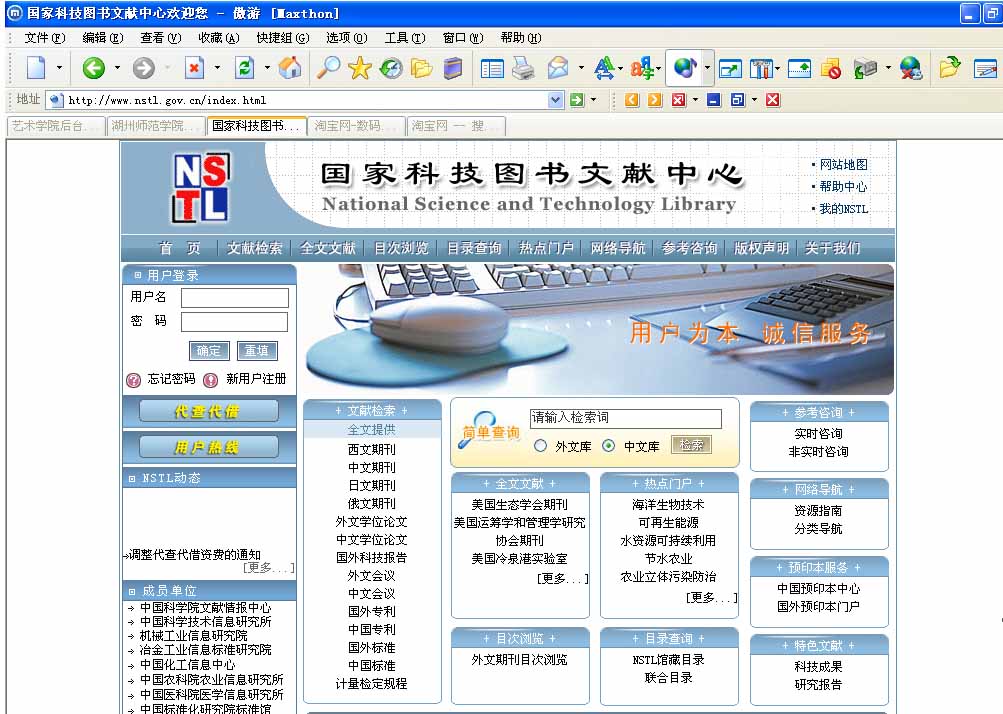Click the gray Forward arrow button
This screenshot has height=714, width=1003.
[144, 67]
